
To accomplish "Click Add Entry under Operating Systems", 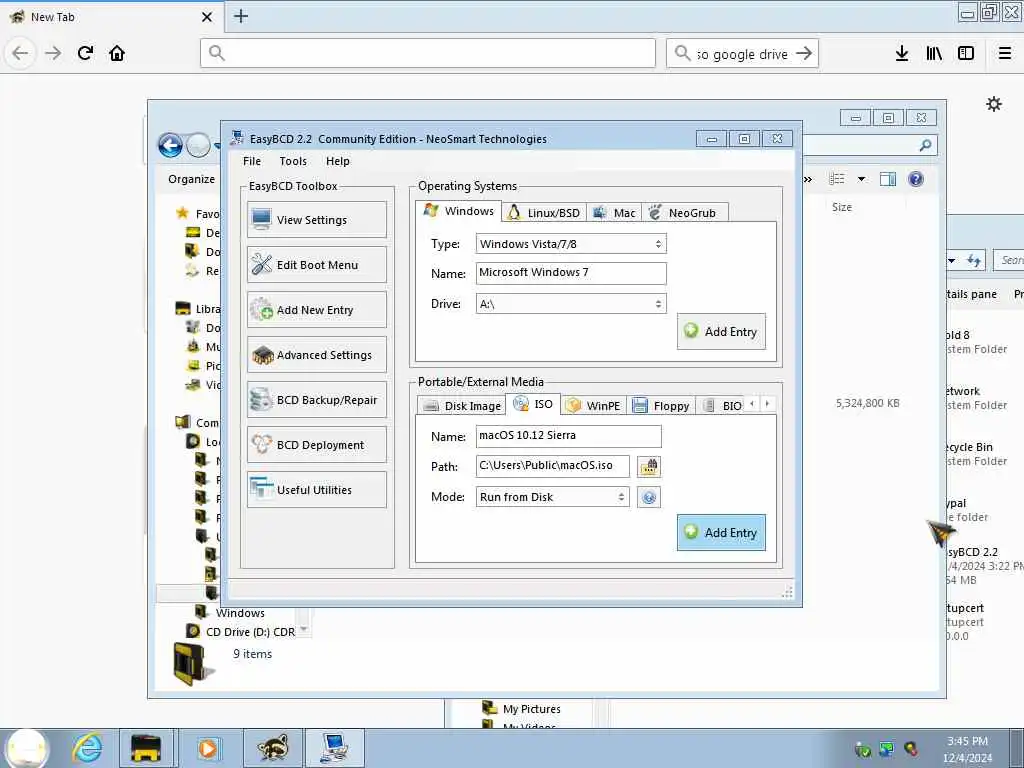I will [x=721, y=332].
